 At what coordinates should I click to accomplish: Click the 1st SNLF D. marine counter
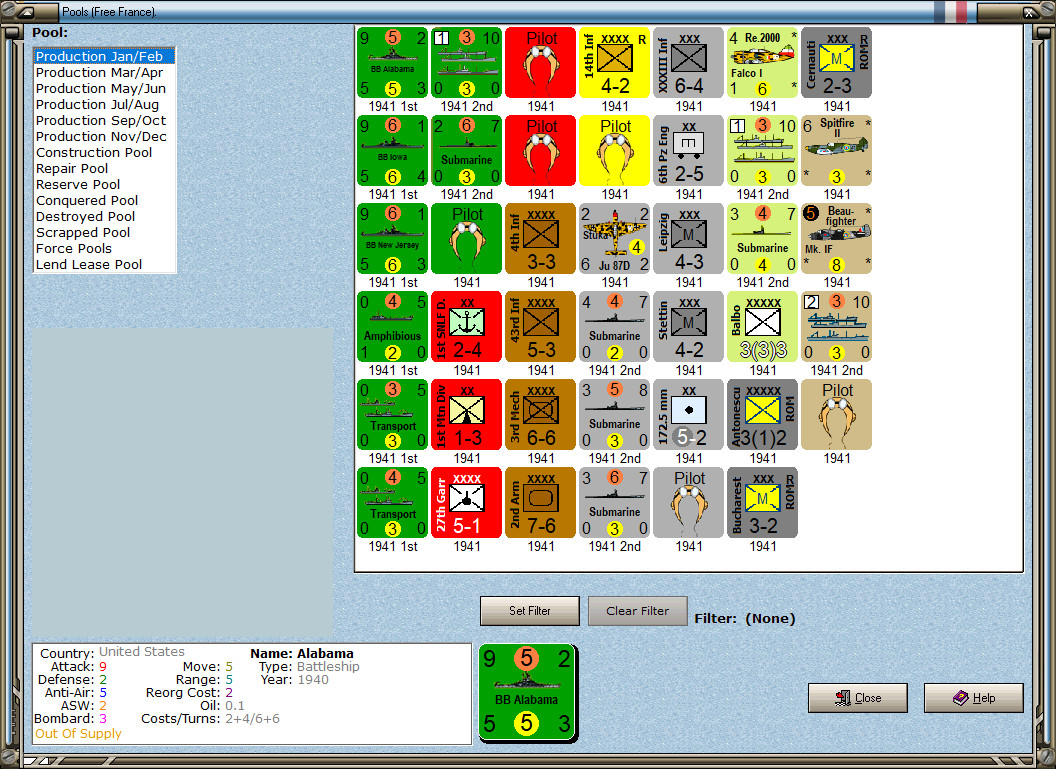point(467,327)
